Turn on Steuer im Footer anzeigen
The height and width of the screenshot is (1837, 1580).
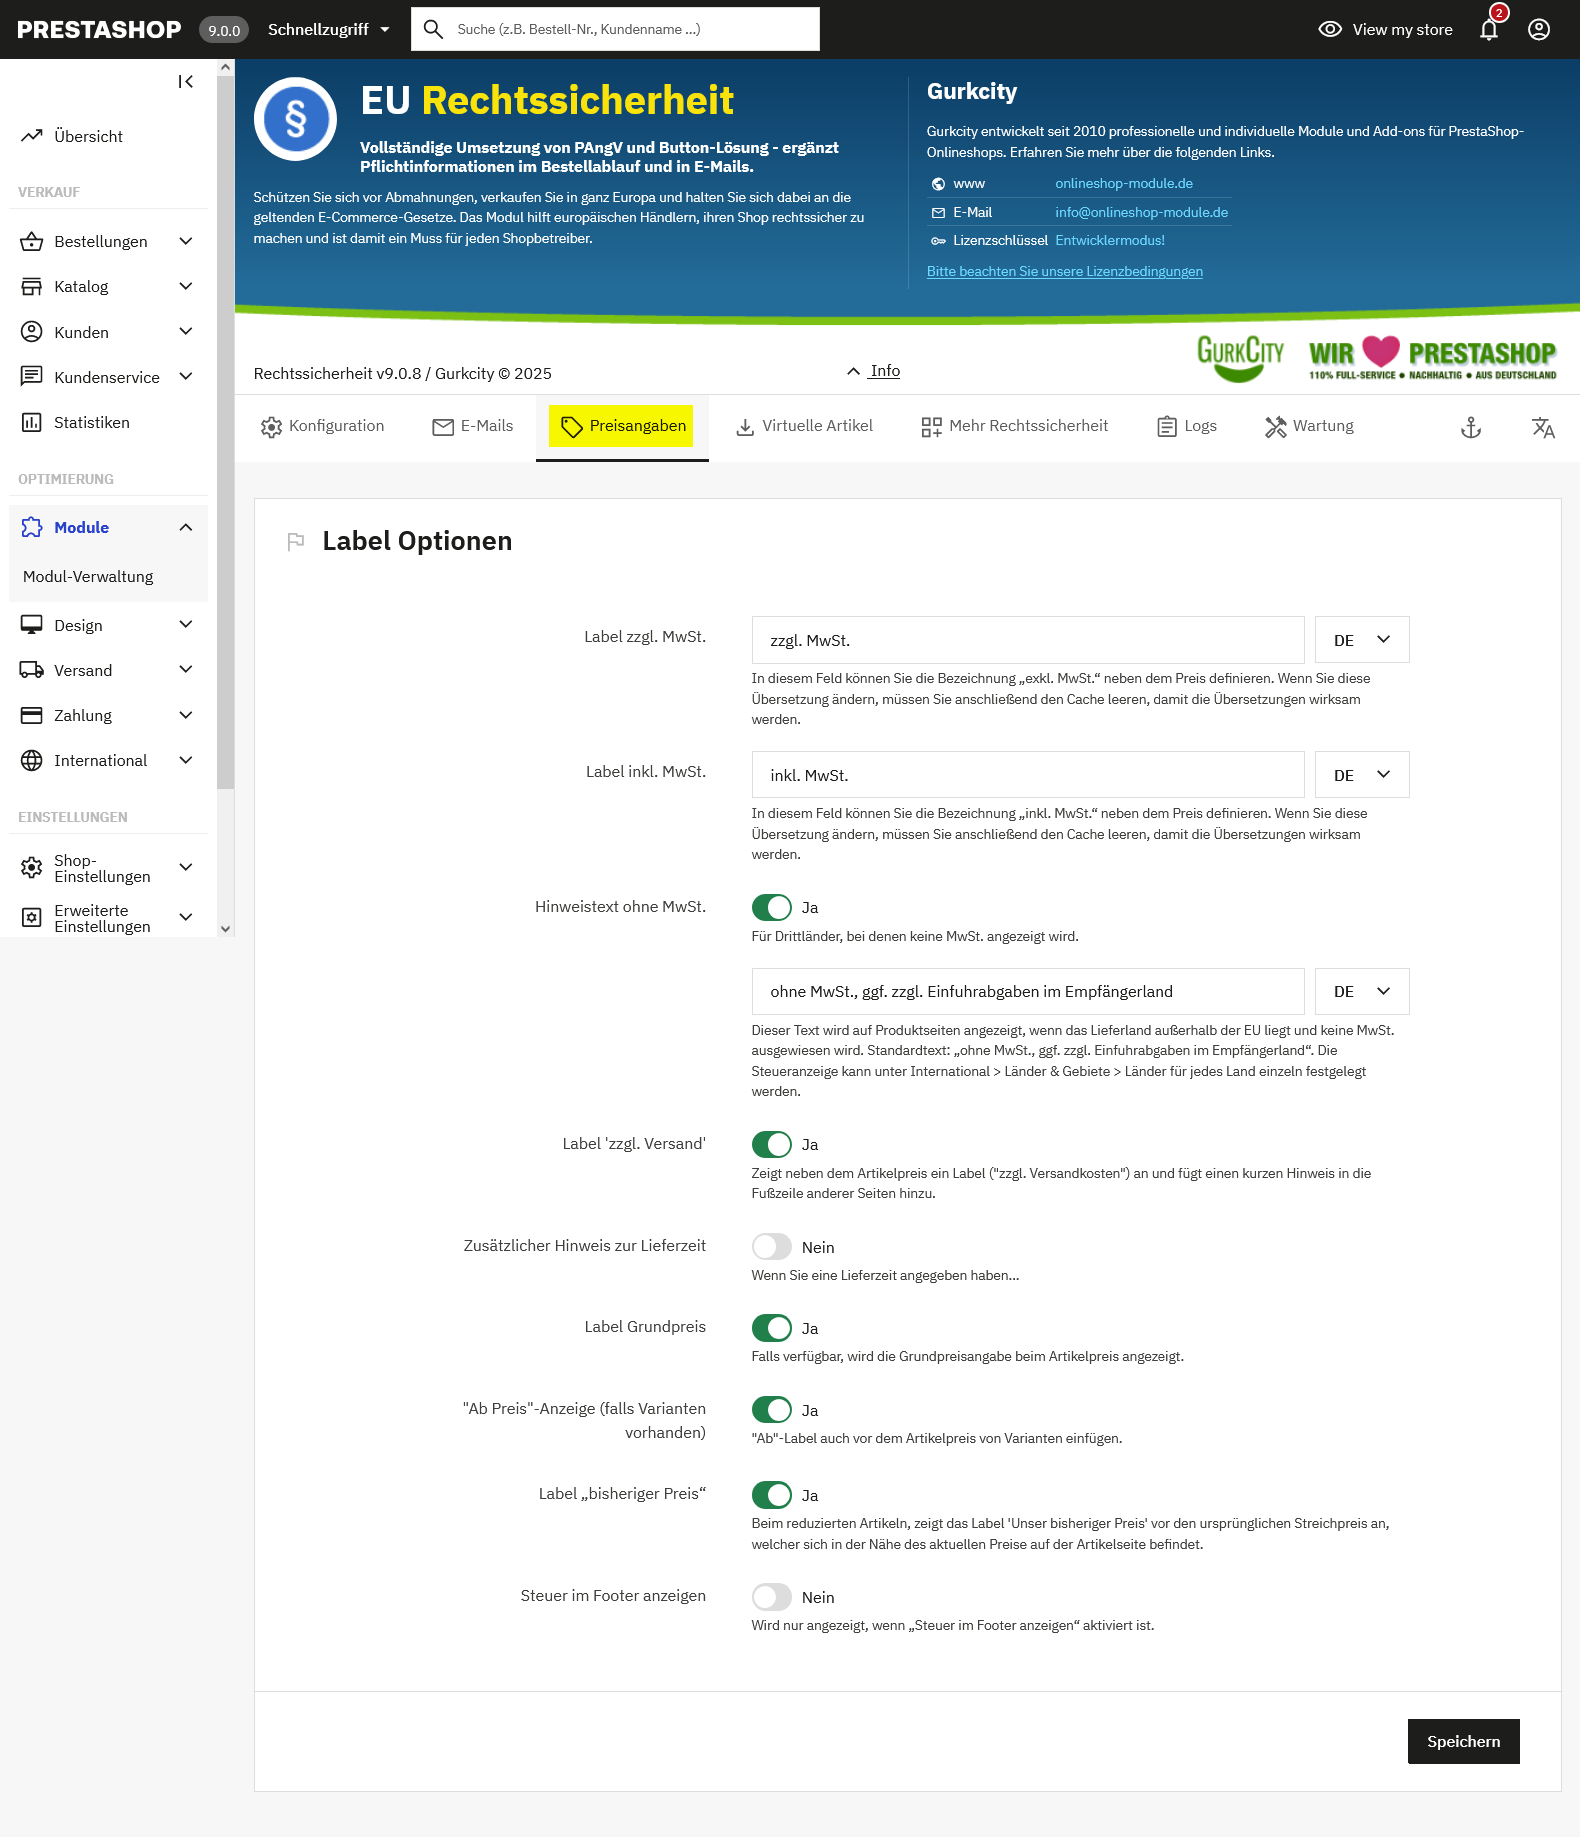pos(771,1597)
